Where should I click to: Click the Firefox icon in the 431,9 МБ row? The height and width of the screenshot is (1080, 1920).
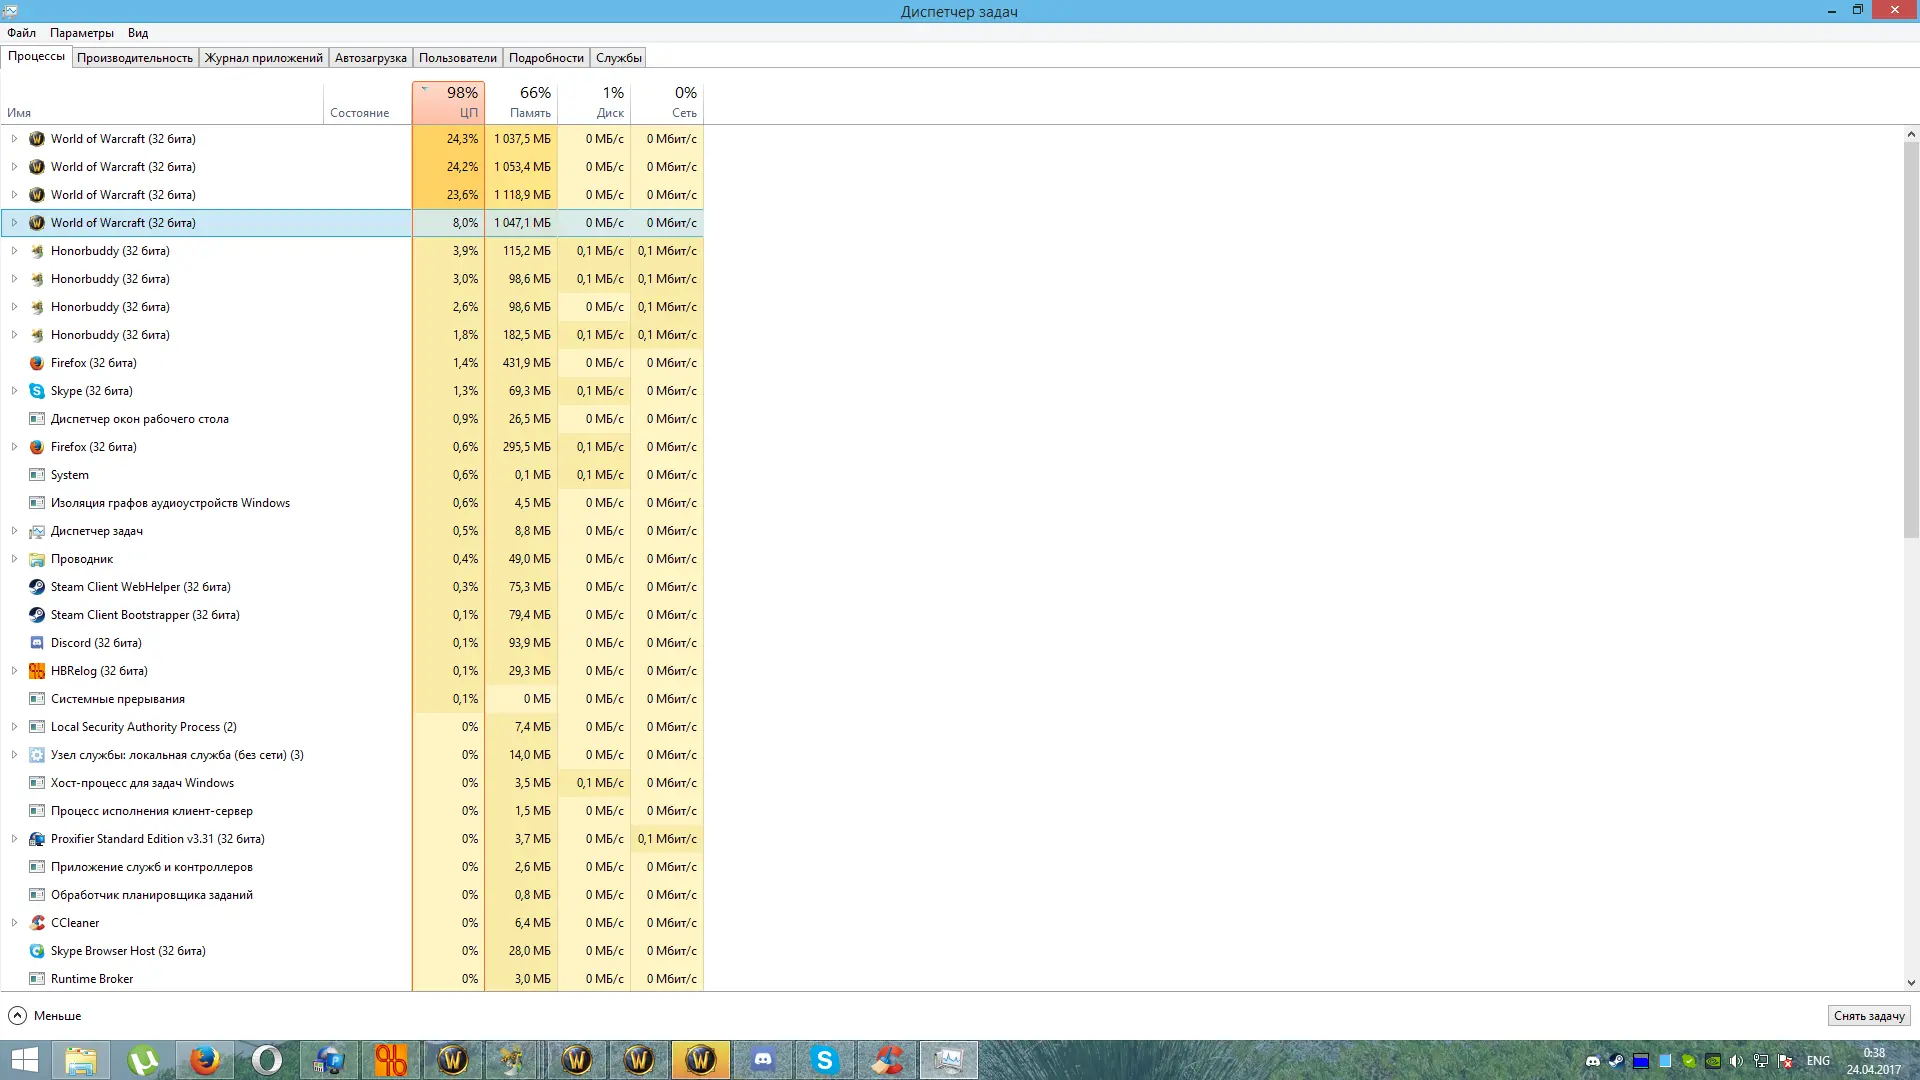click(37, 363)
